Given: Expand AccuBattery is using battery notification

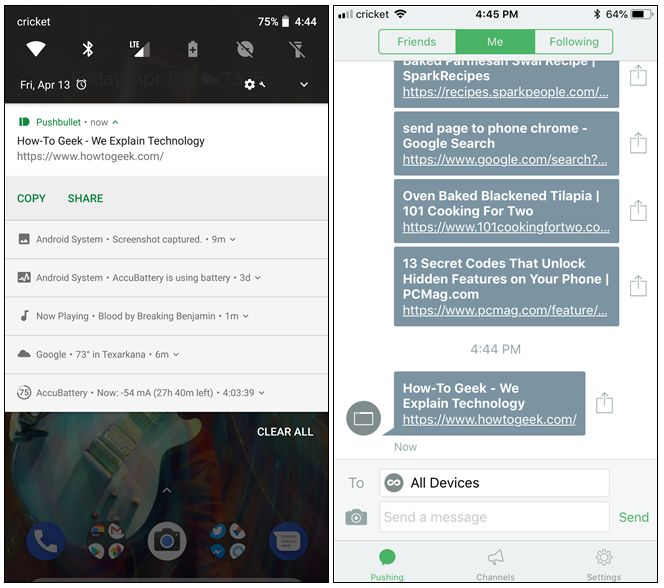Looking at the screenshot, I should coord(258,278).
